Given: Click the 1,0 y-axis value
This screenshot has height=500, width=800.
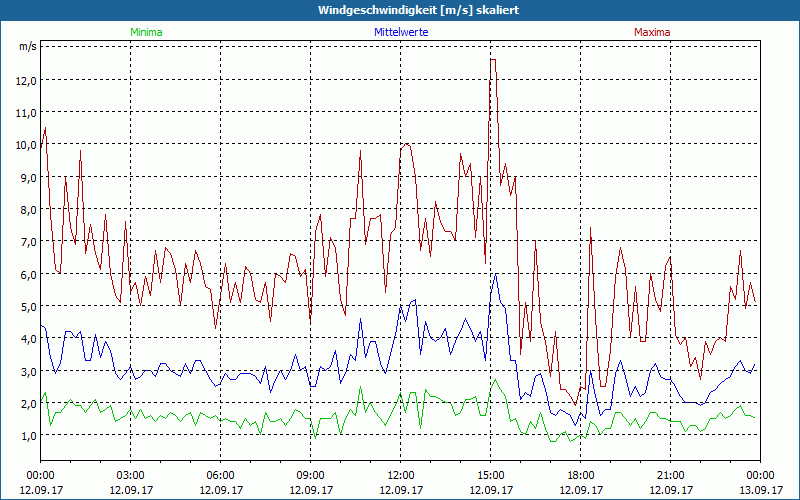Looking at the screenshot, I should pyautogui.click(x=29, y=436).
